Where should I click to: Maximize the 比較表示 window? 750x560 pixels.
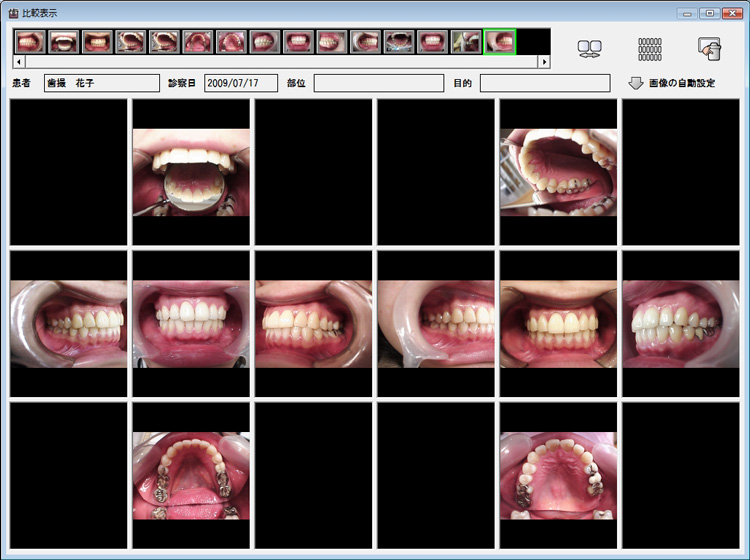[x=709, y=13]
